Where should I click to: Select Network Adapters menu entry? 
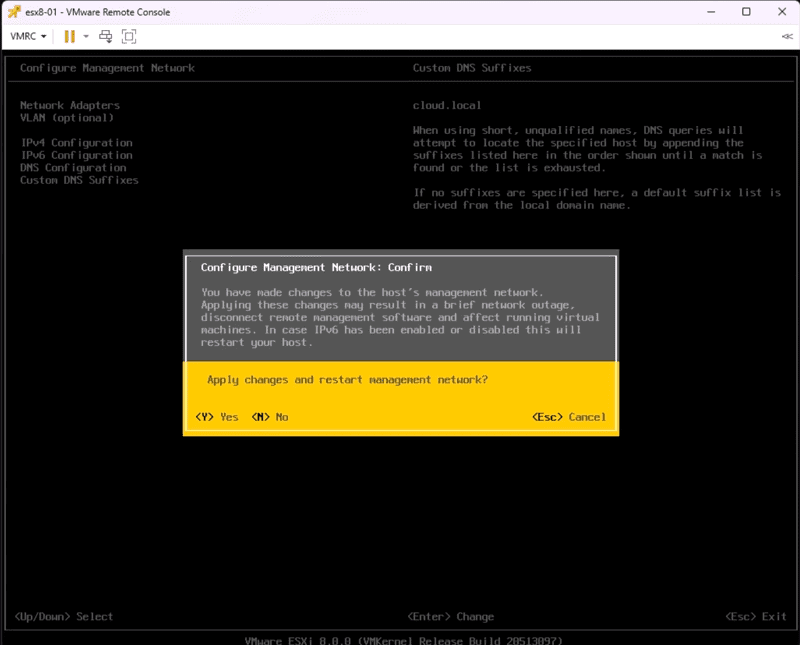pyautogui.click(x=70, y=105)
